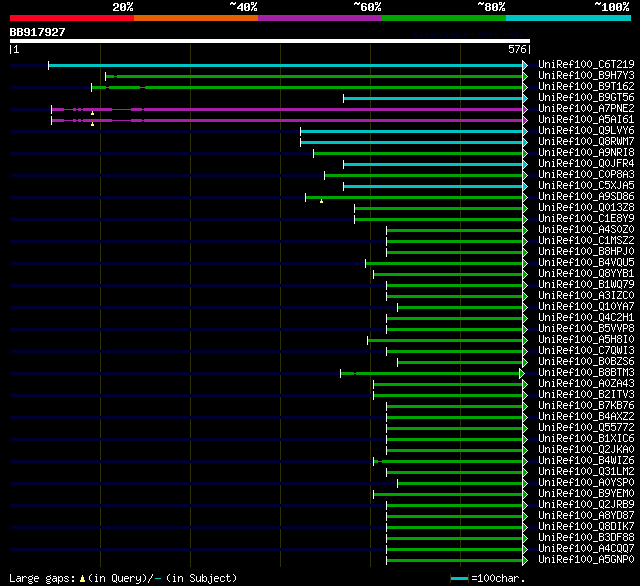This screenshot has width=640, height=586.
Task: Click the yellow gap marker under UniRef100_A9SD86 bar
Action: click(x=322, y=201)
